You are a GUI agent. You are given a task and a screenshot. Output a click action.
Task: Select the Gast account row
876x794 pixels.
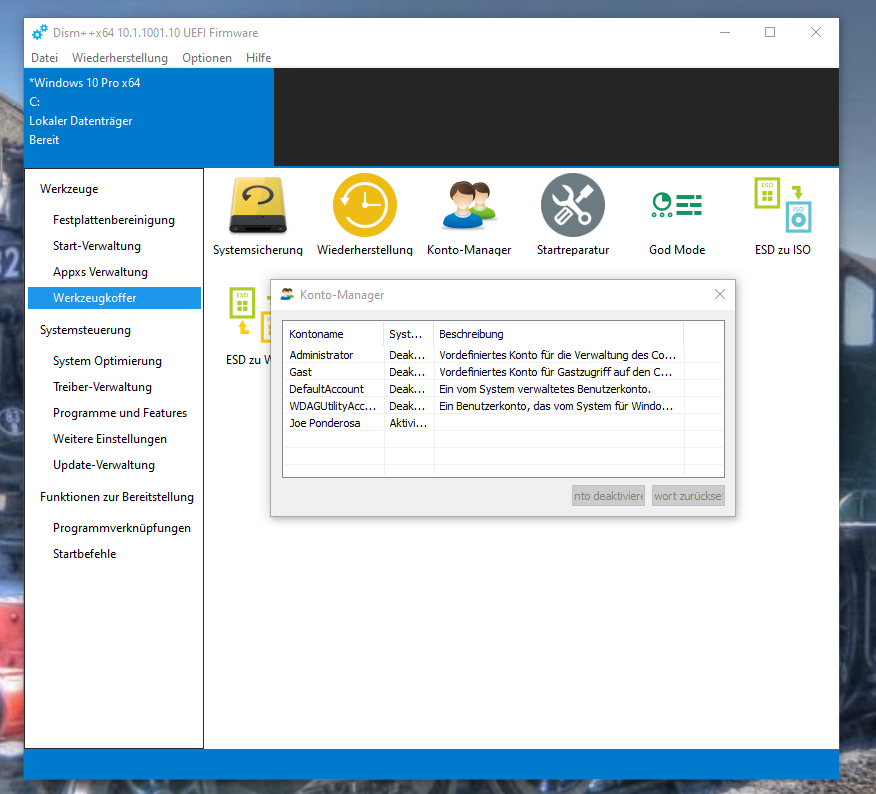coord(503,372)
